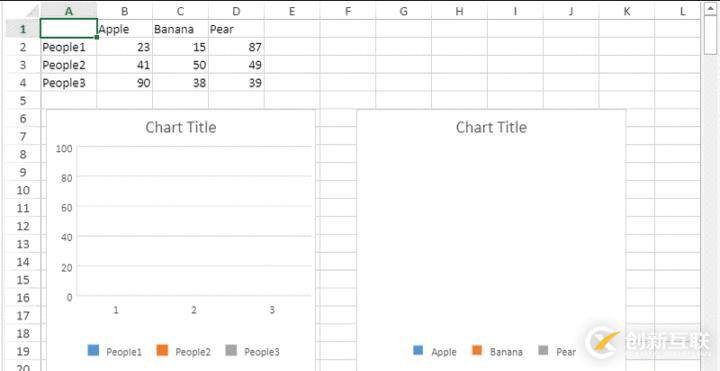Click the axis label 100 on left chart

click(x=64, y=148)
